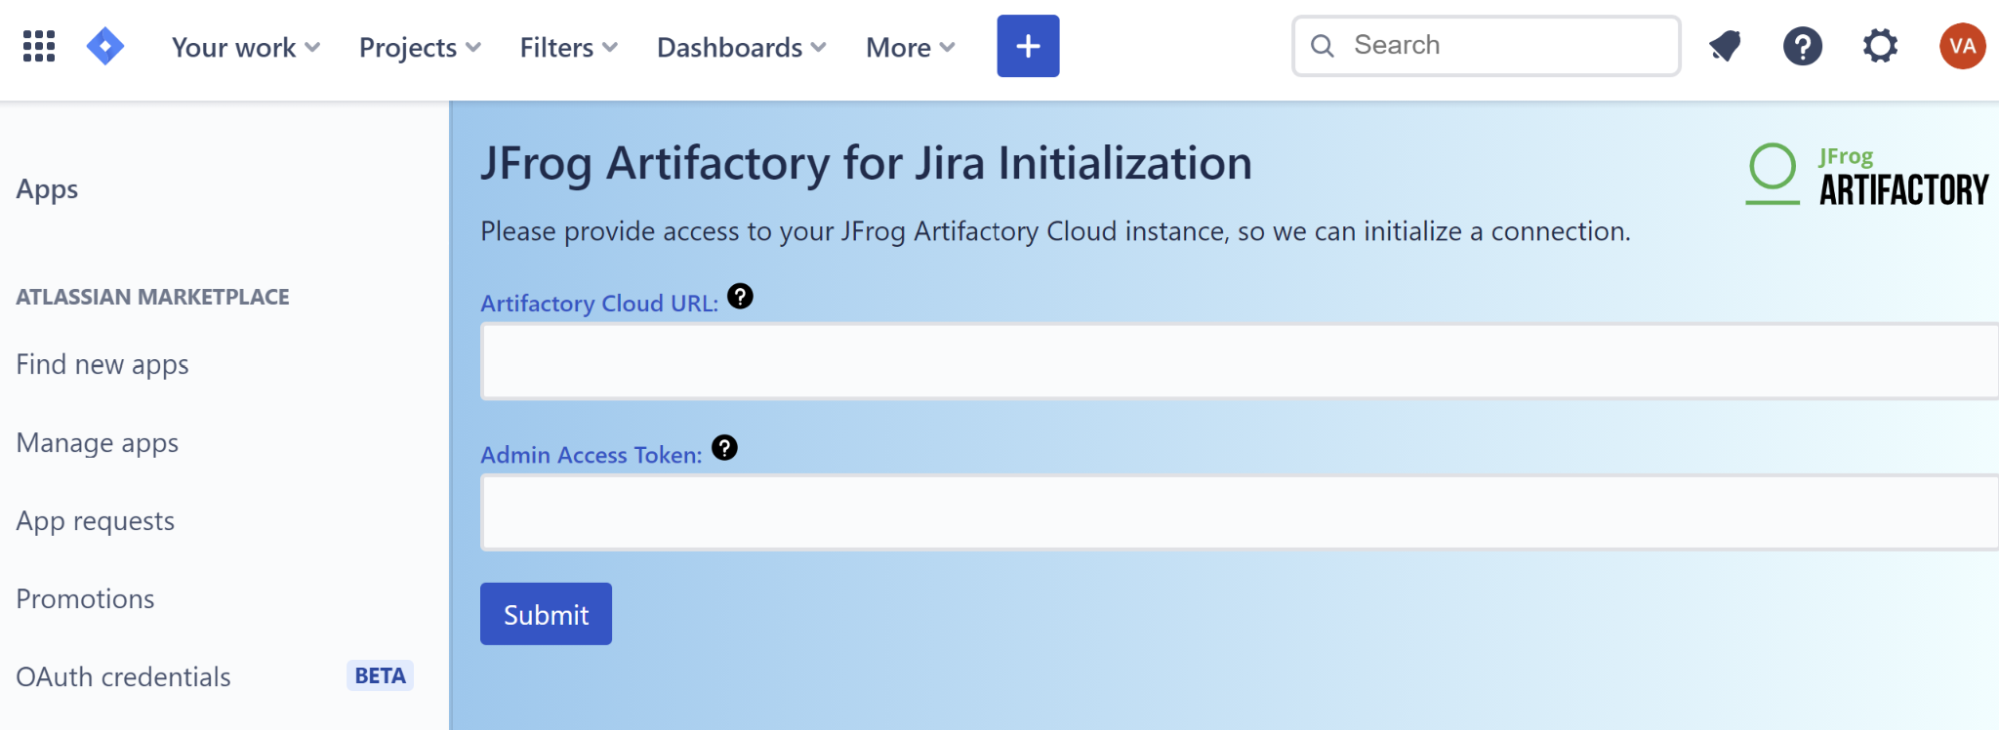This screenshot has width=1999, height=731.
Task: Click the Admin Access Token label
Action: point(591,455)
